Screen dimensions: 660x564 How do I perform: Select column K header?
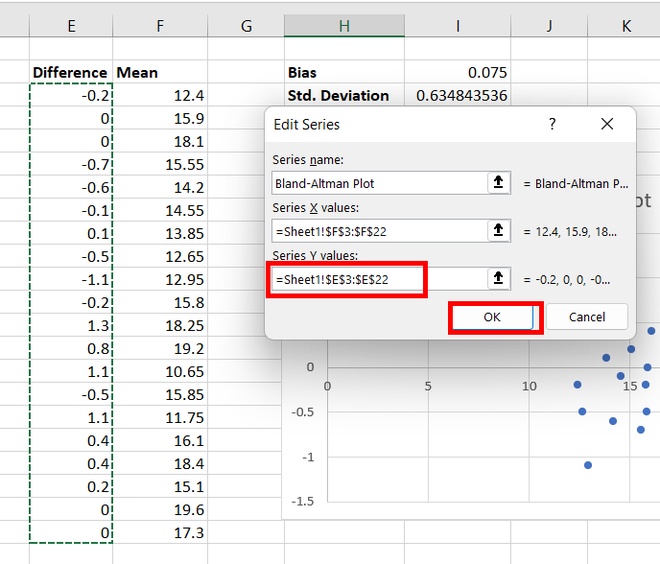(x=626, y=26)
